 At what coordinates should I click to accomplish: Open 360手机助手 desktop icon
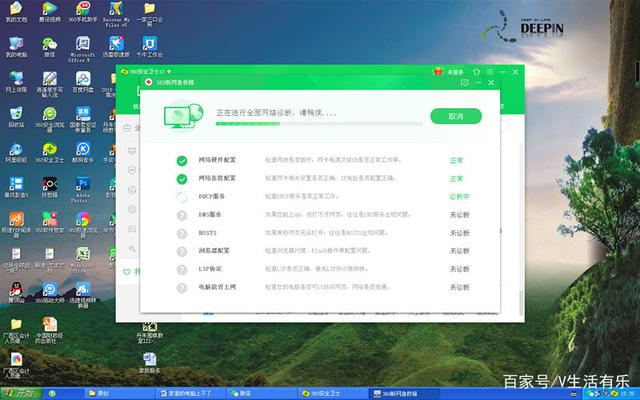pos(83,12)
